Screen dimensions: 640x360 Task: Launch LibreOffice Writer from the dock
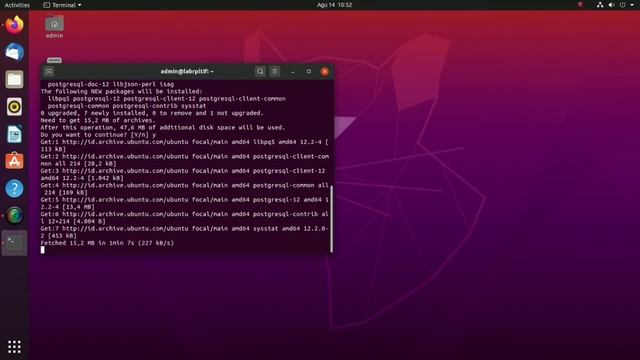pos(14,134)
